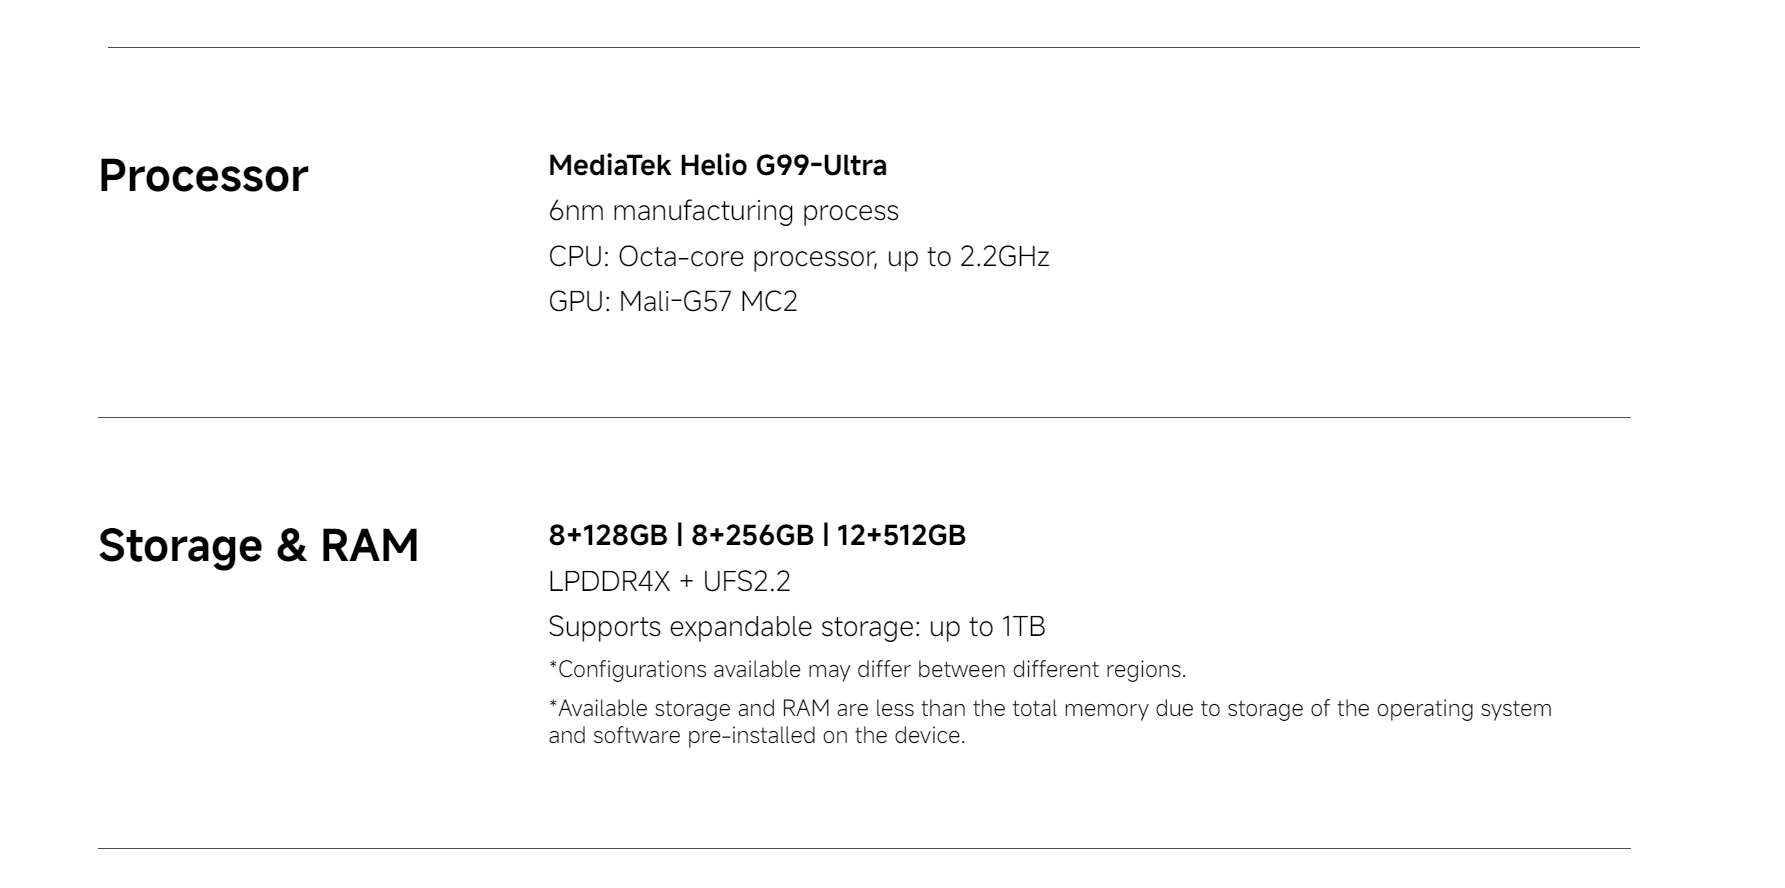Select the MediaTek Helio G99-Ultra title

click(717, 165)
